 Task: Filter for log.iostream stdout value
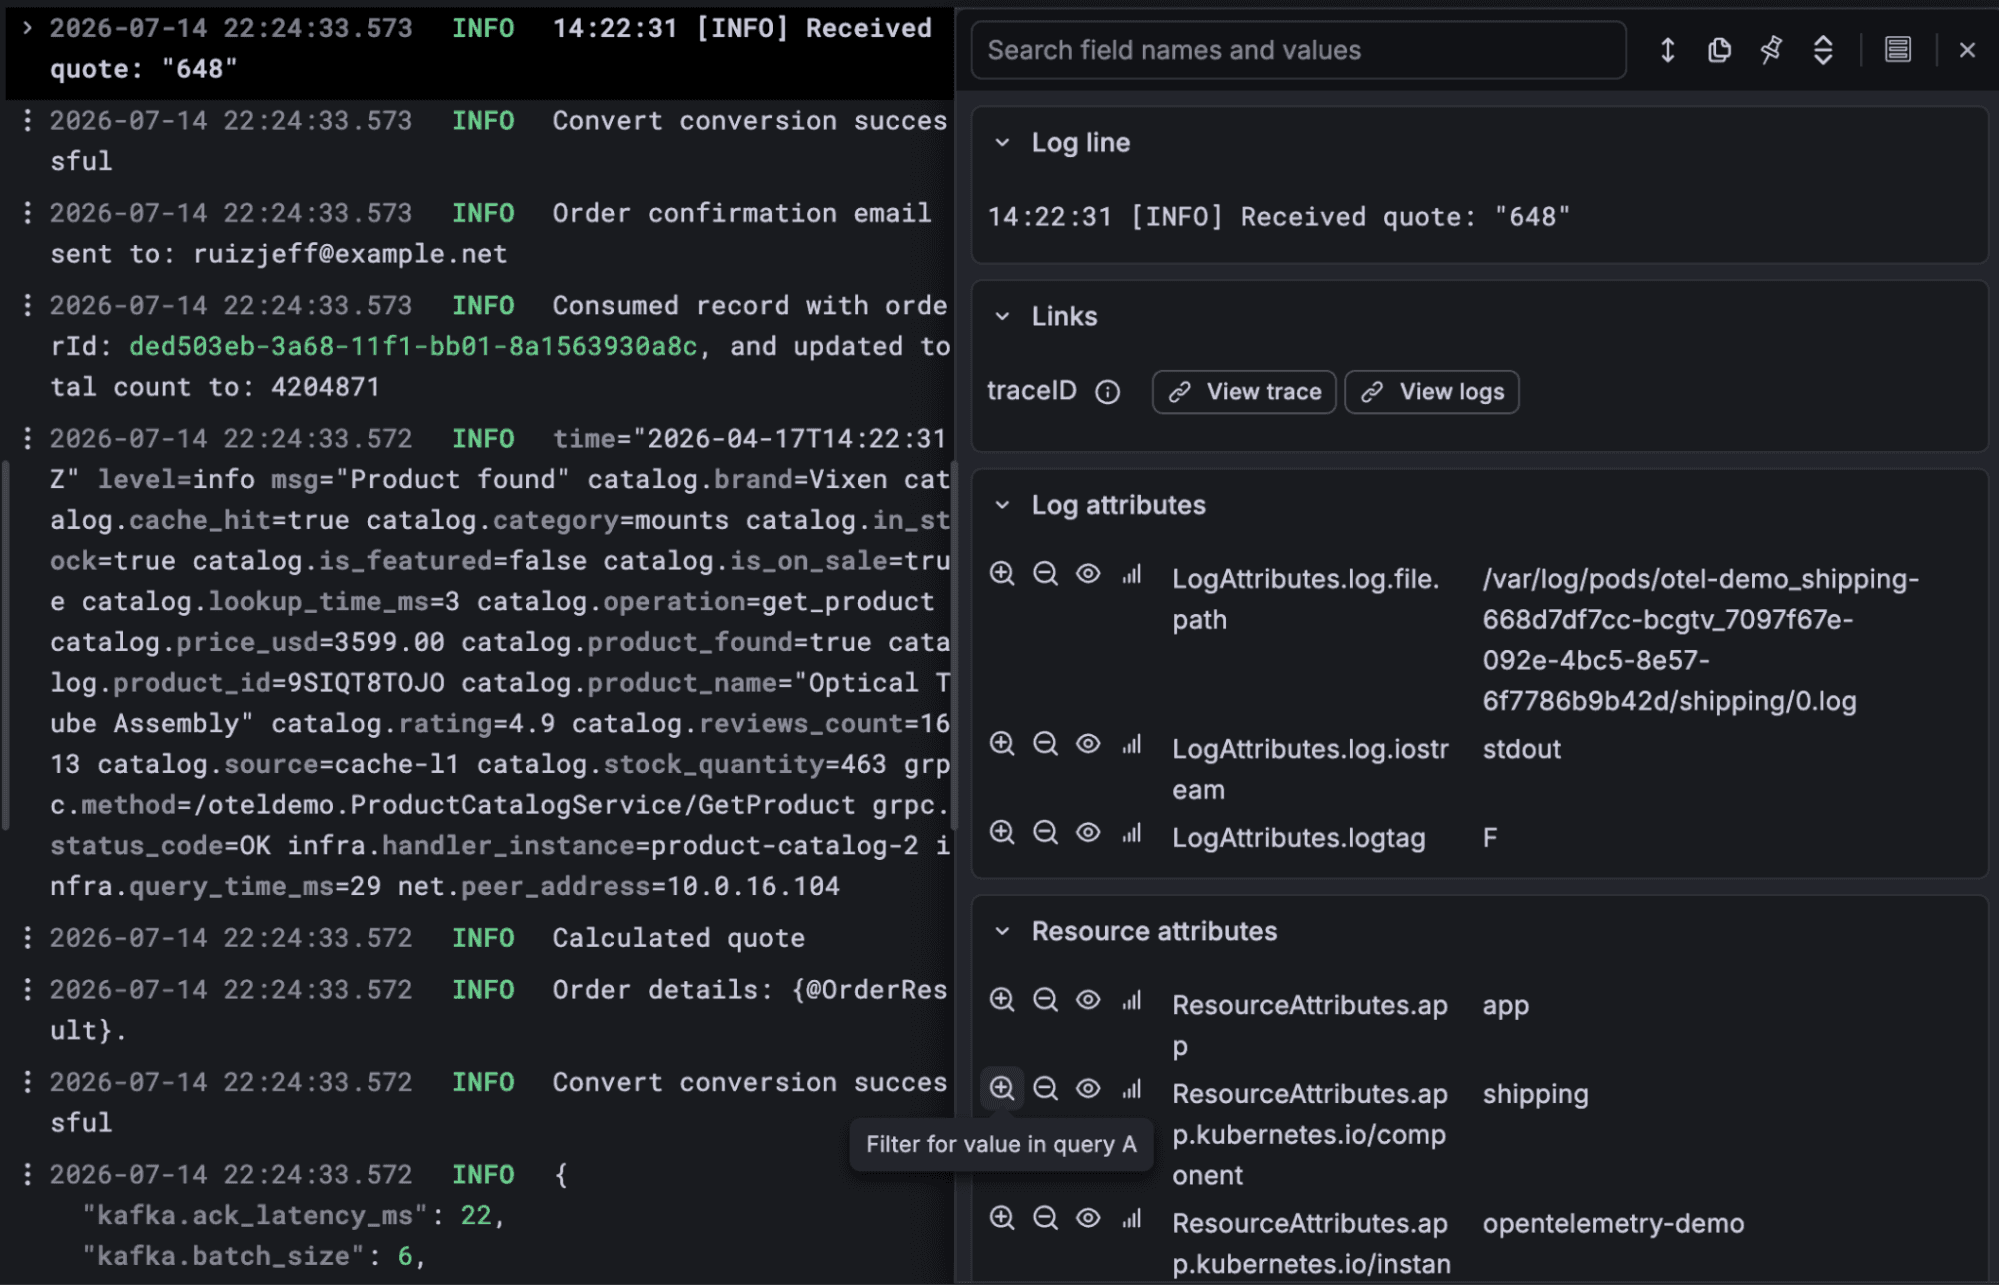(x=1002, y=744)
